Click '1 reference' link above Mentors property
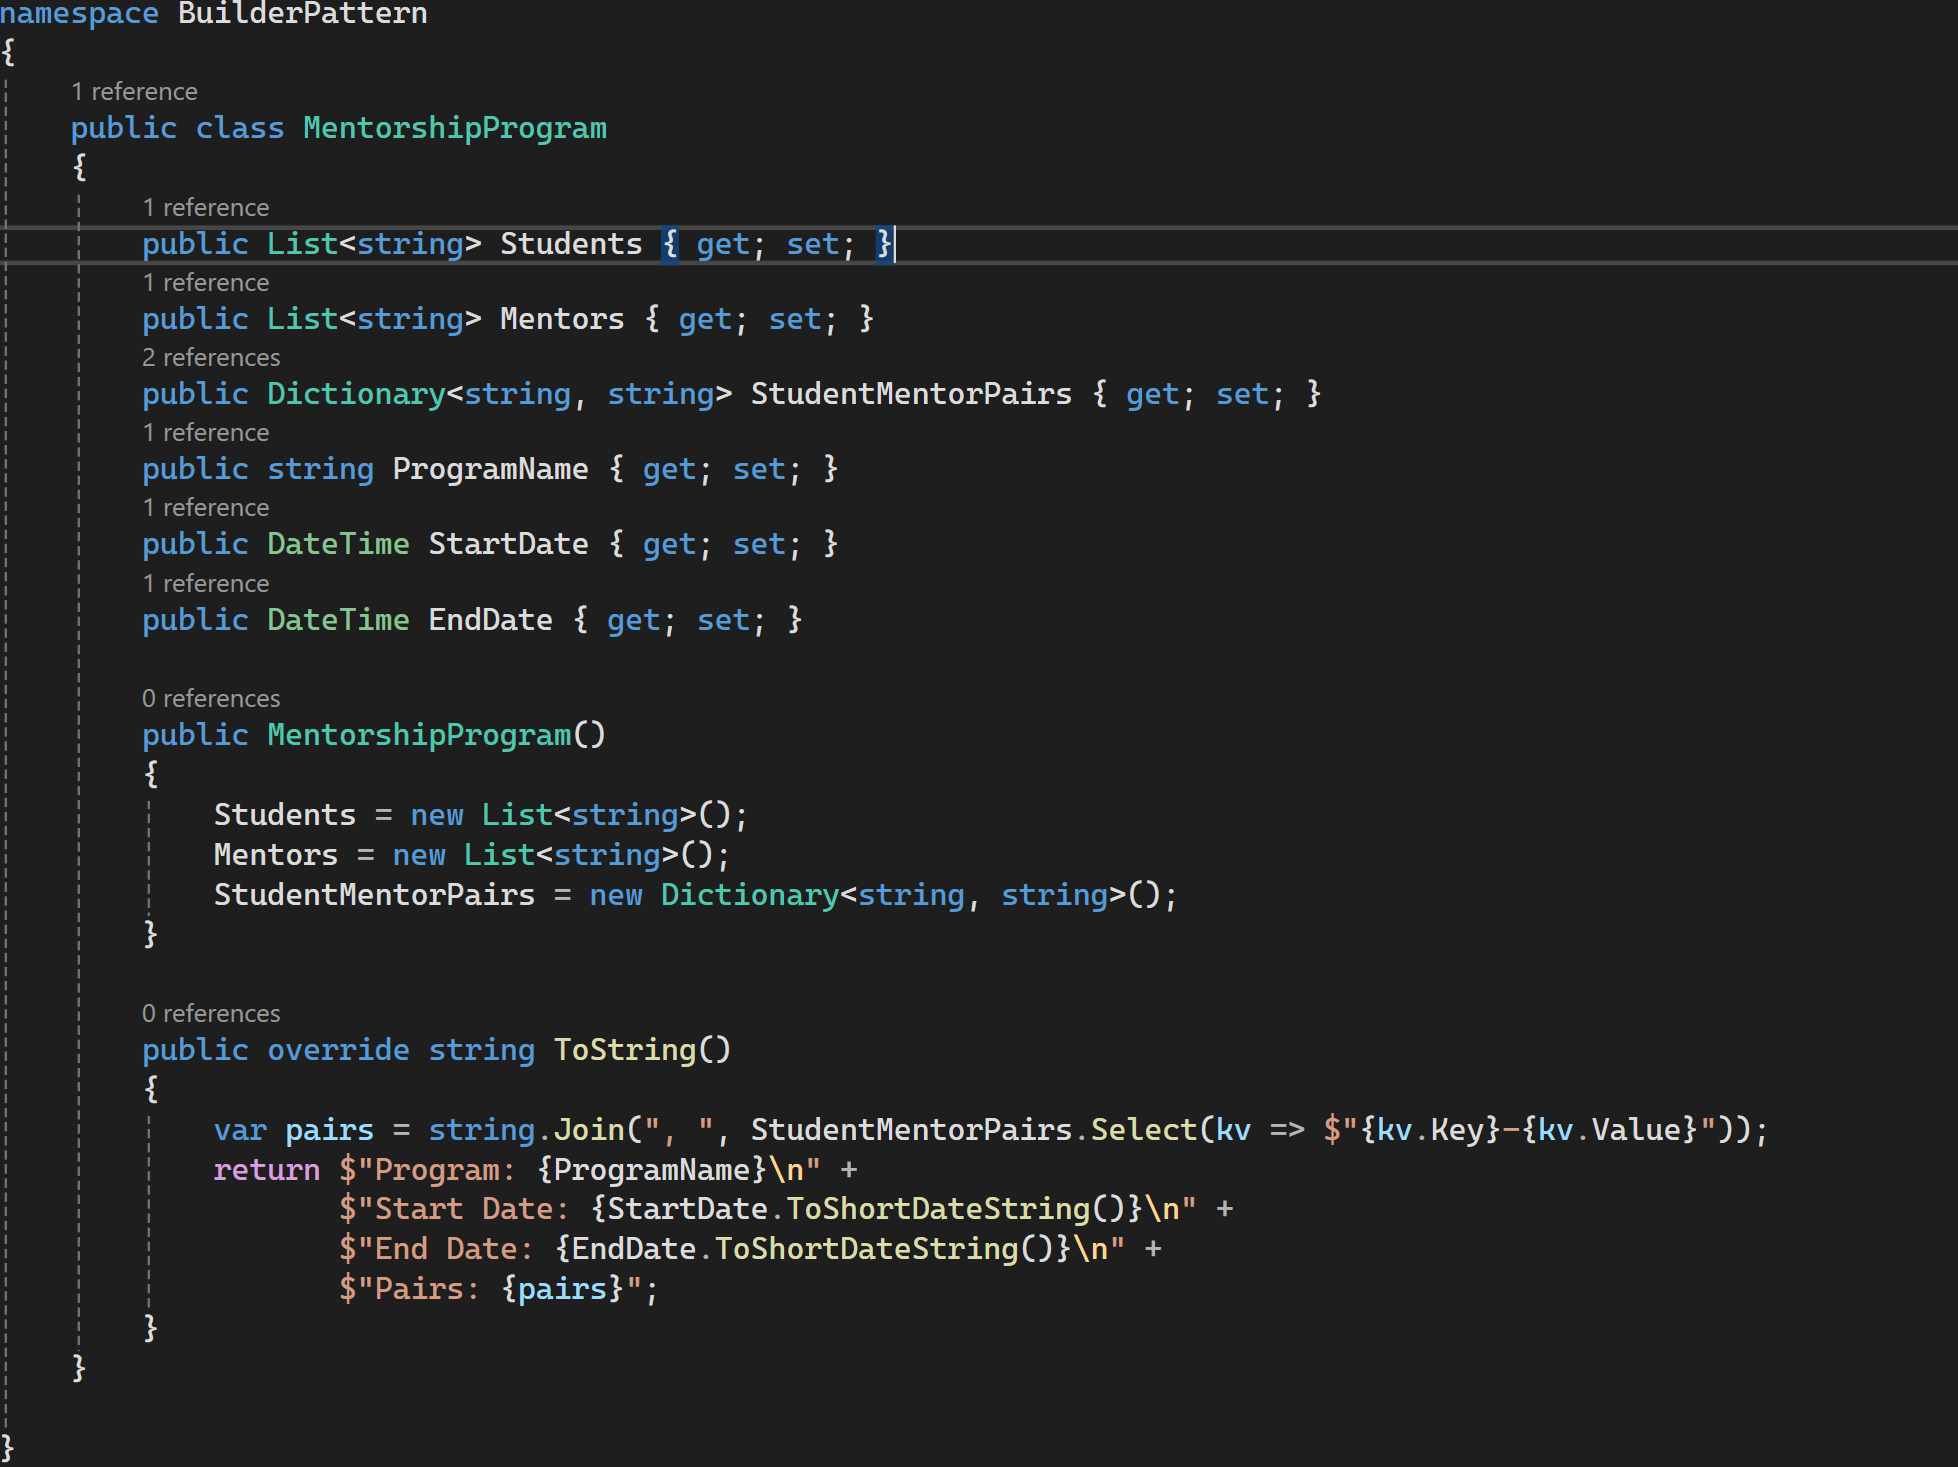 tap(205, 283)
